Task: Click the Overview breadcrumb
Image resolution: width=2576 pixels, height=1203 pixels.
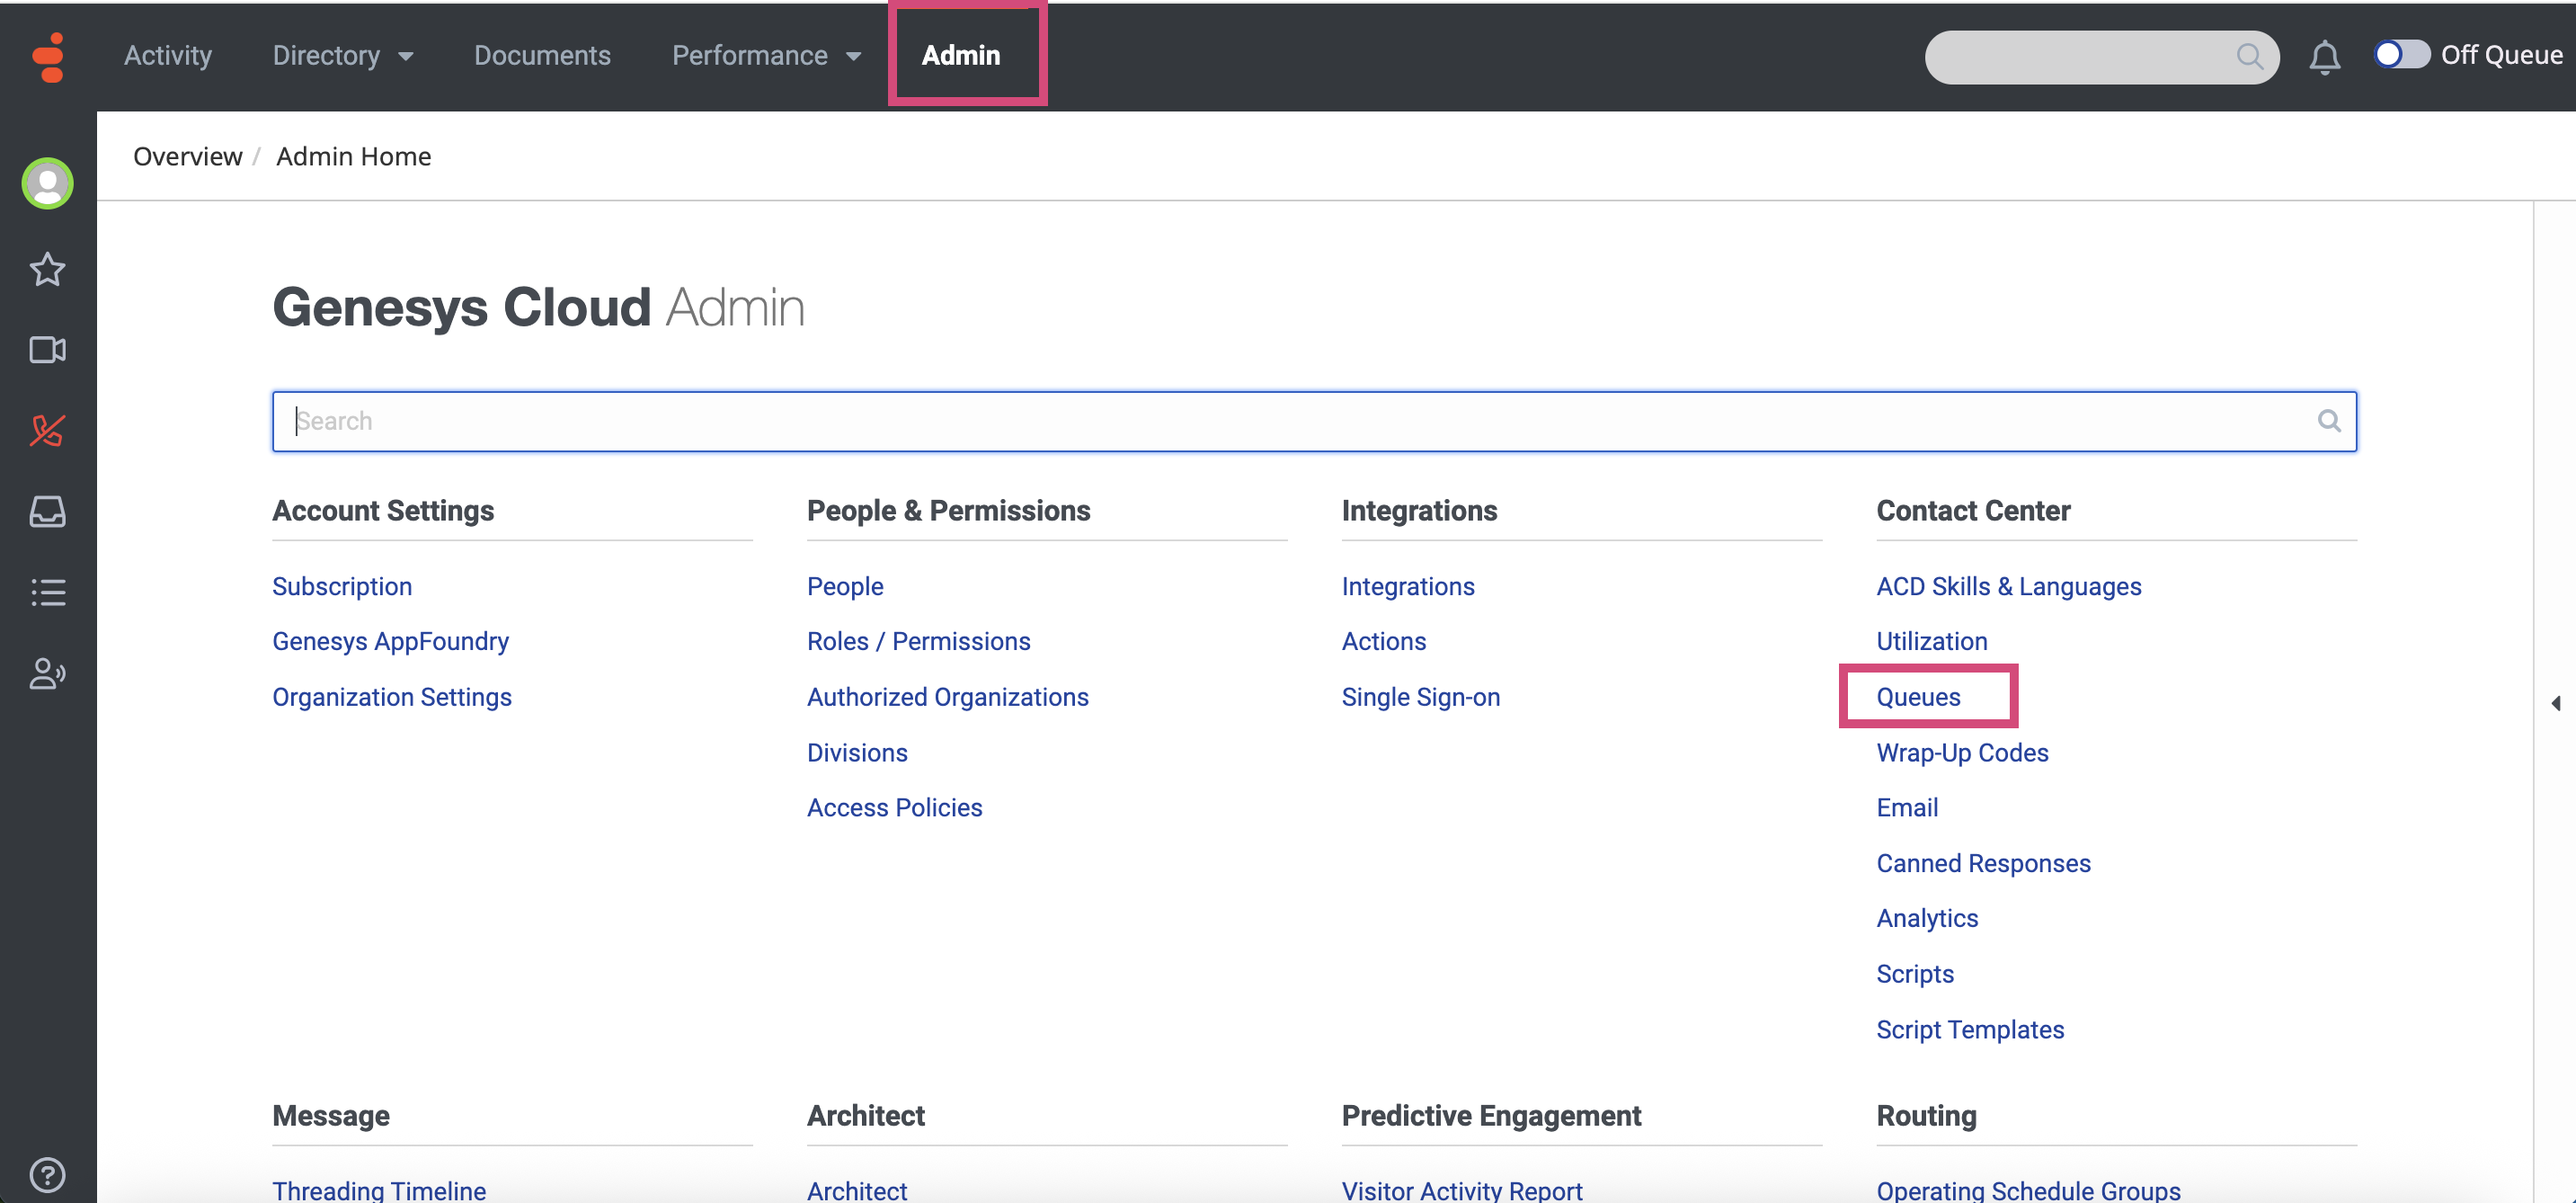Action: [x=187, y=157]
